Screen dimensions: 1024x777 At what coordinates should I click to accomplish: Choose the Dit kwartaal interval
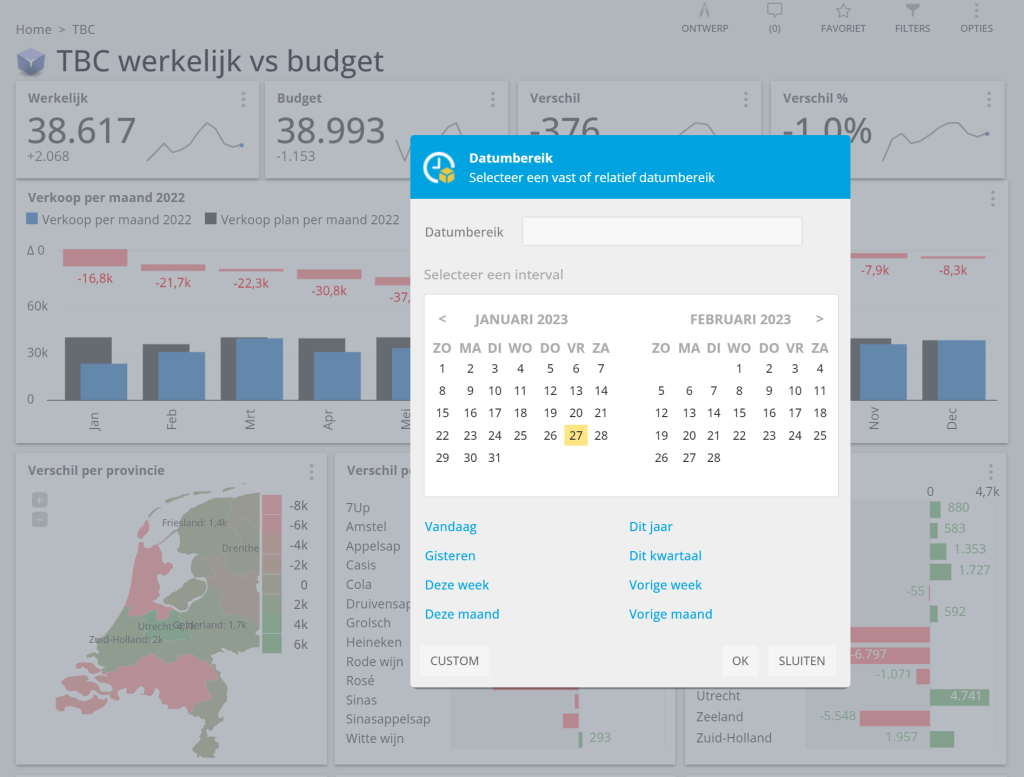tap(665, 556)
